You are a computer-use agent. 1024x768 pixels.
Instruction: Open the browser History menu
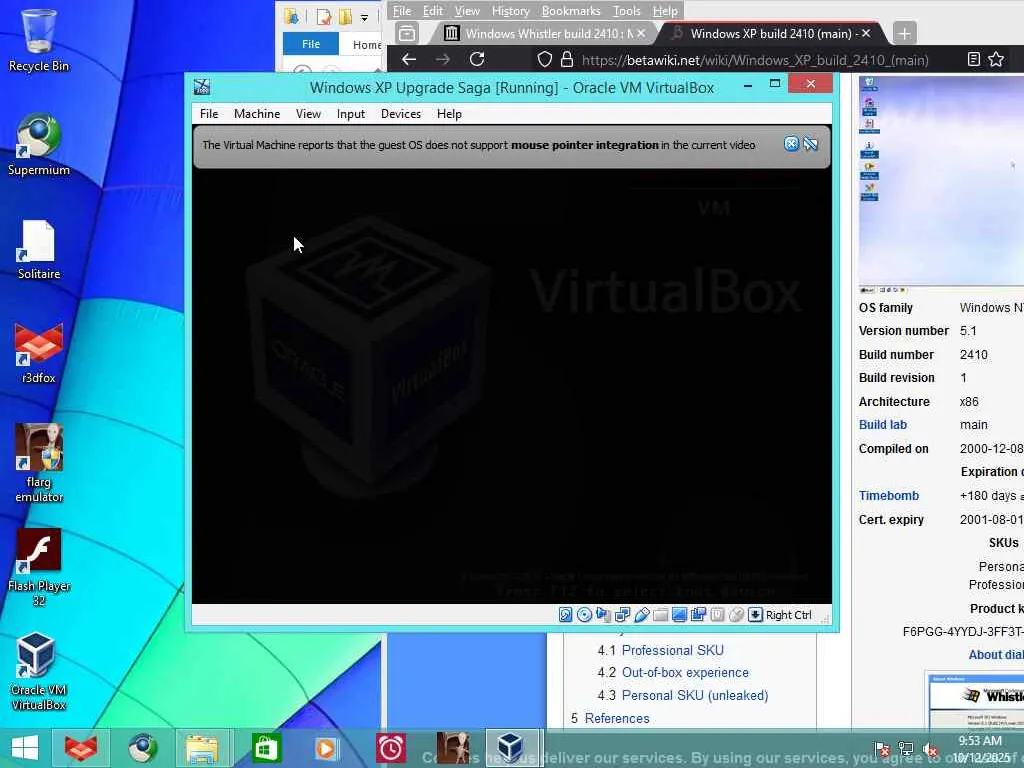[x=510, y=10]
